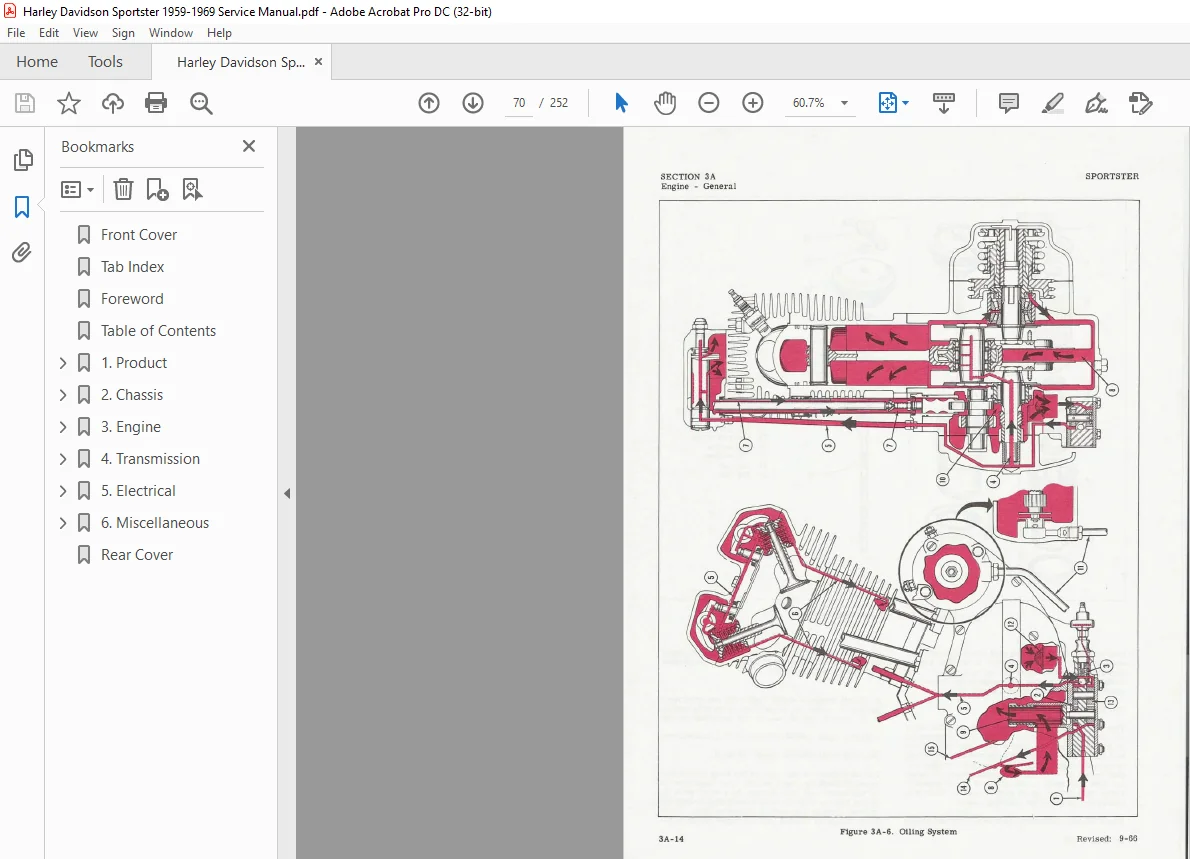Select the highlight text pen tool

click(1053, 102)
